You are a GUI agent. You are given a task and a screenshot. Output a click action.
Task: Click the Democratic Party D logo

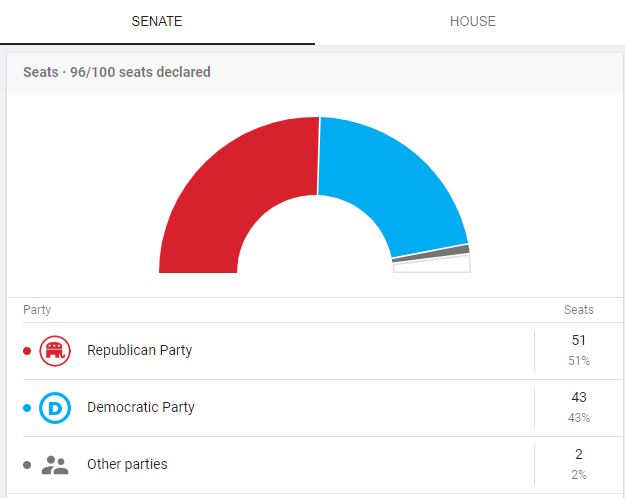click(55, 408)
